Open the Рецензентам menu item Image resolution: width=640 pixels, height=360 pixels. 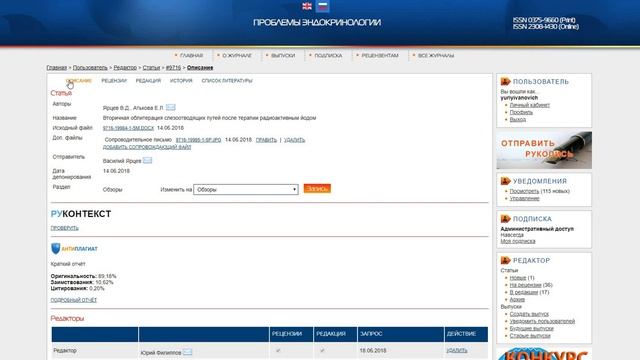pos(380,56)
